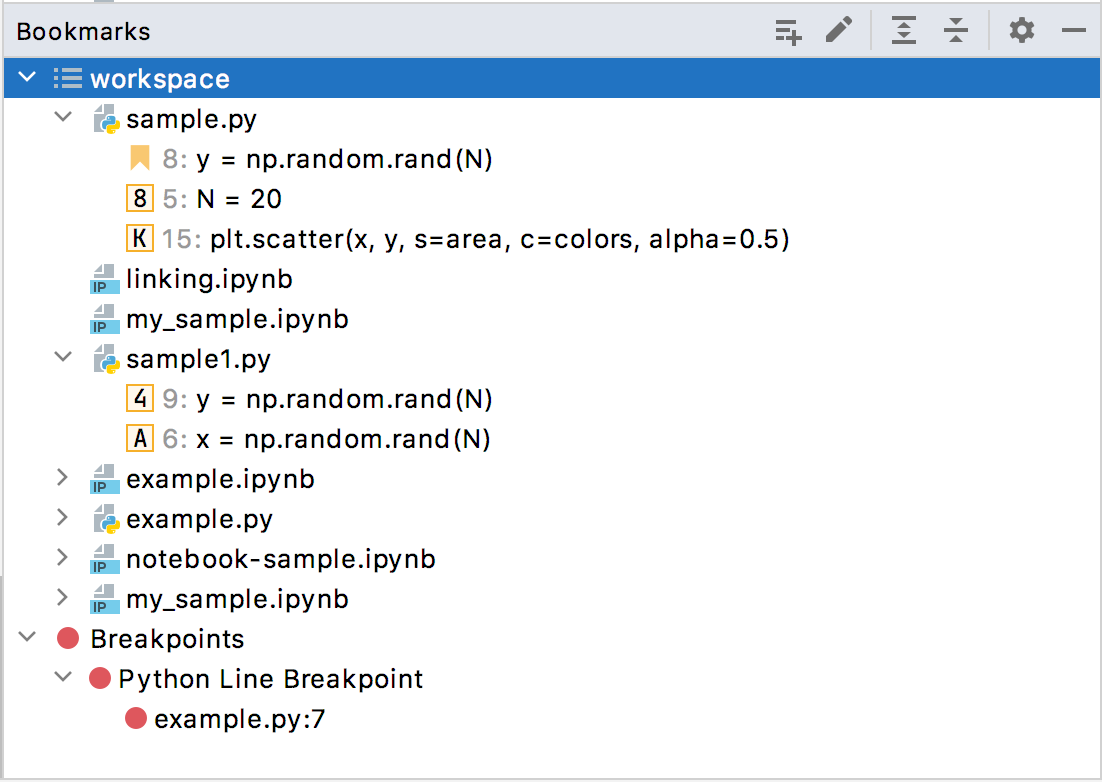Collapse the sample.py node
Screen dimensions: 1102x782
click(63, 118)
